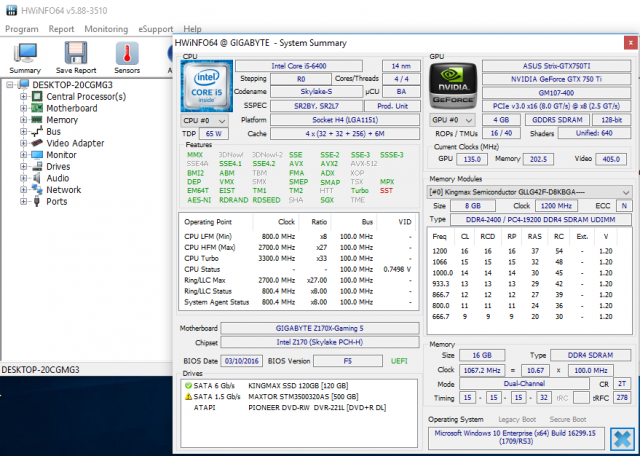
Task: Open the Report menu
Action: (x=61, y=29)
